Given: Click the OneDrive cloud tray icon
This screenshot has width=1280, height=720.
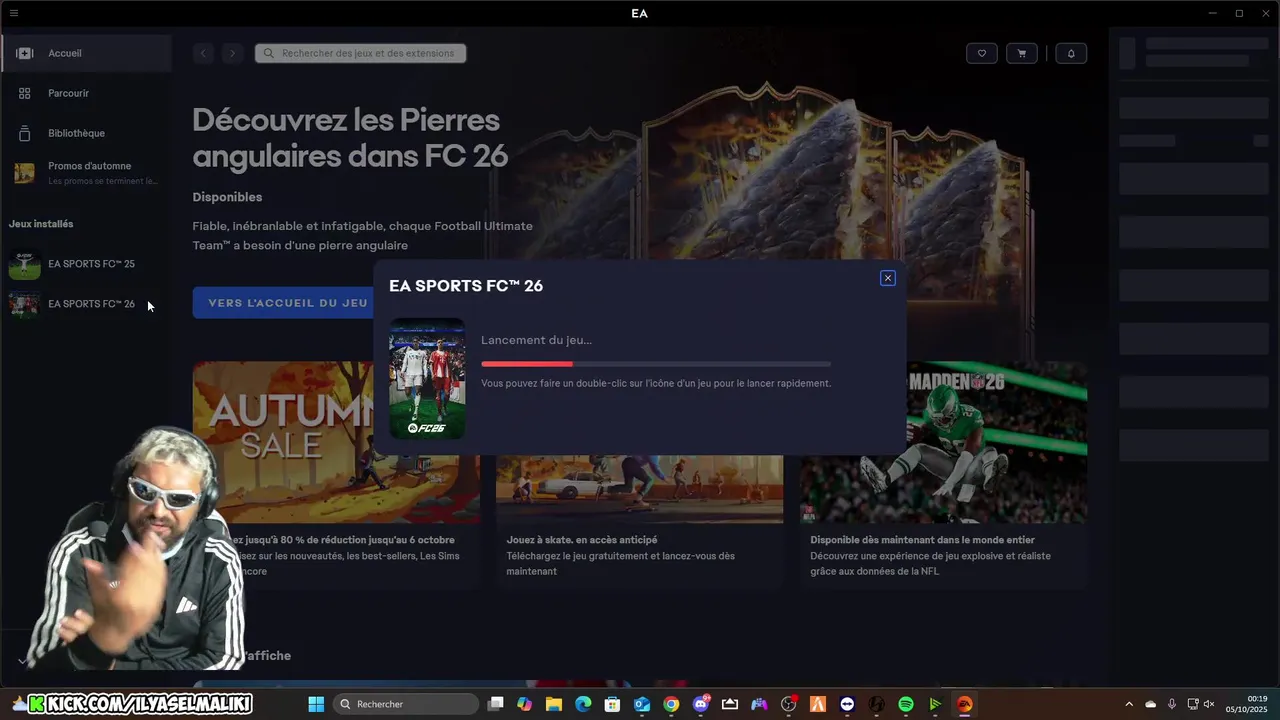Looking at the screenshot, I should [1150, 704].
